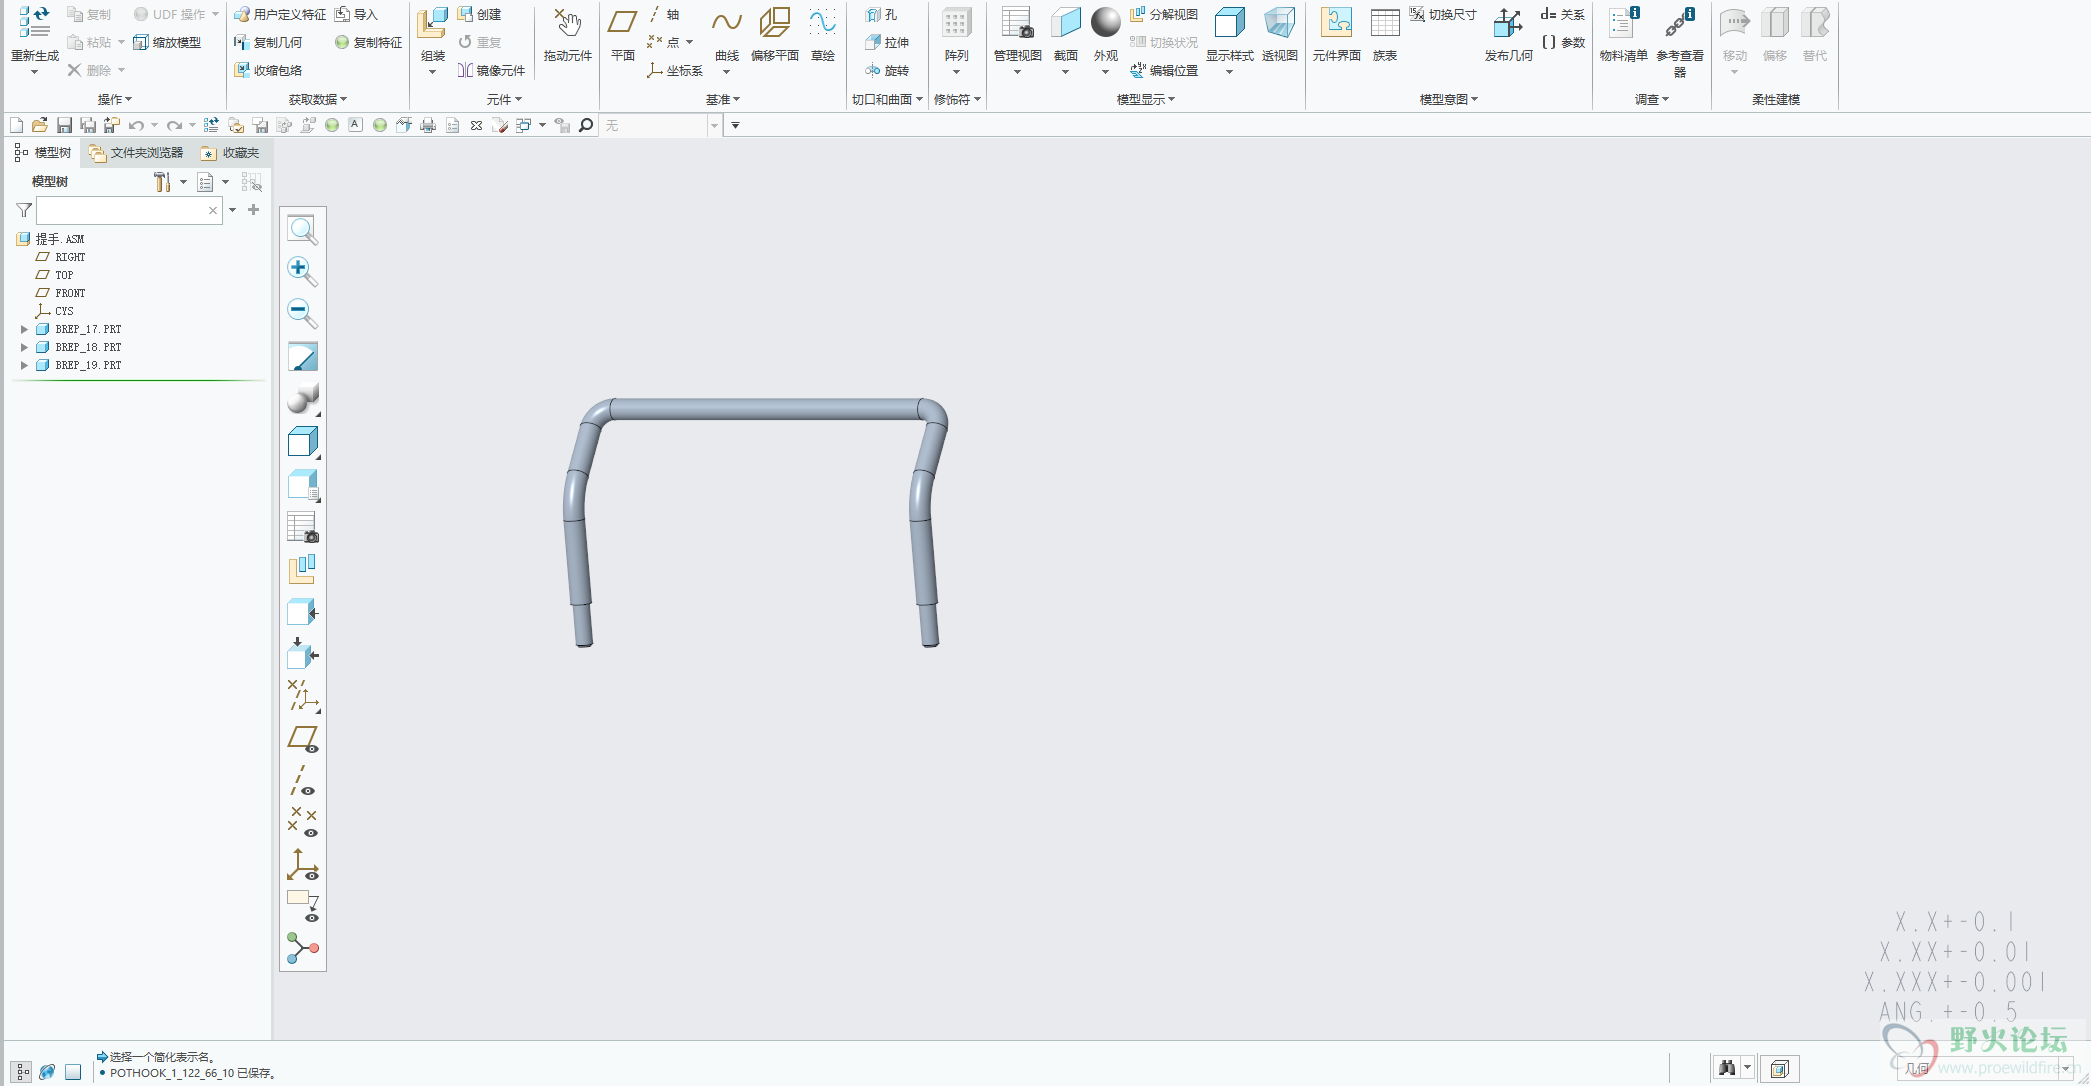Image resolution: width=2091 pixels, height=1086 pixels.
Task: Click the model tree search input field
Action: 129,210
